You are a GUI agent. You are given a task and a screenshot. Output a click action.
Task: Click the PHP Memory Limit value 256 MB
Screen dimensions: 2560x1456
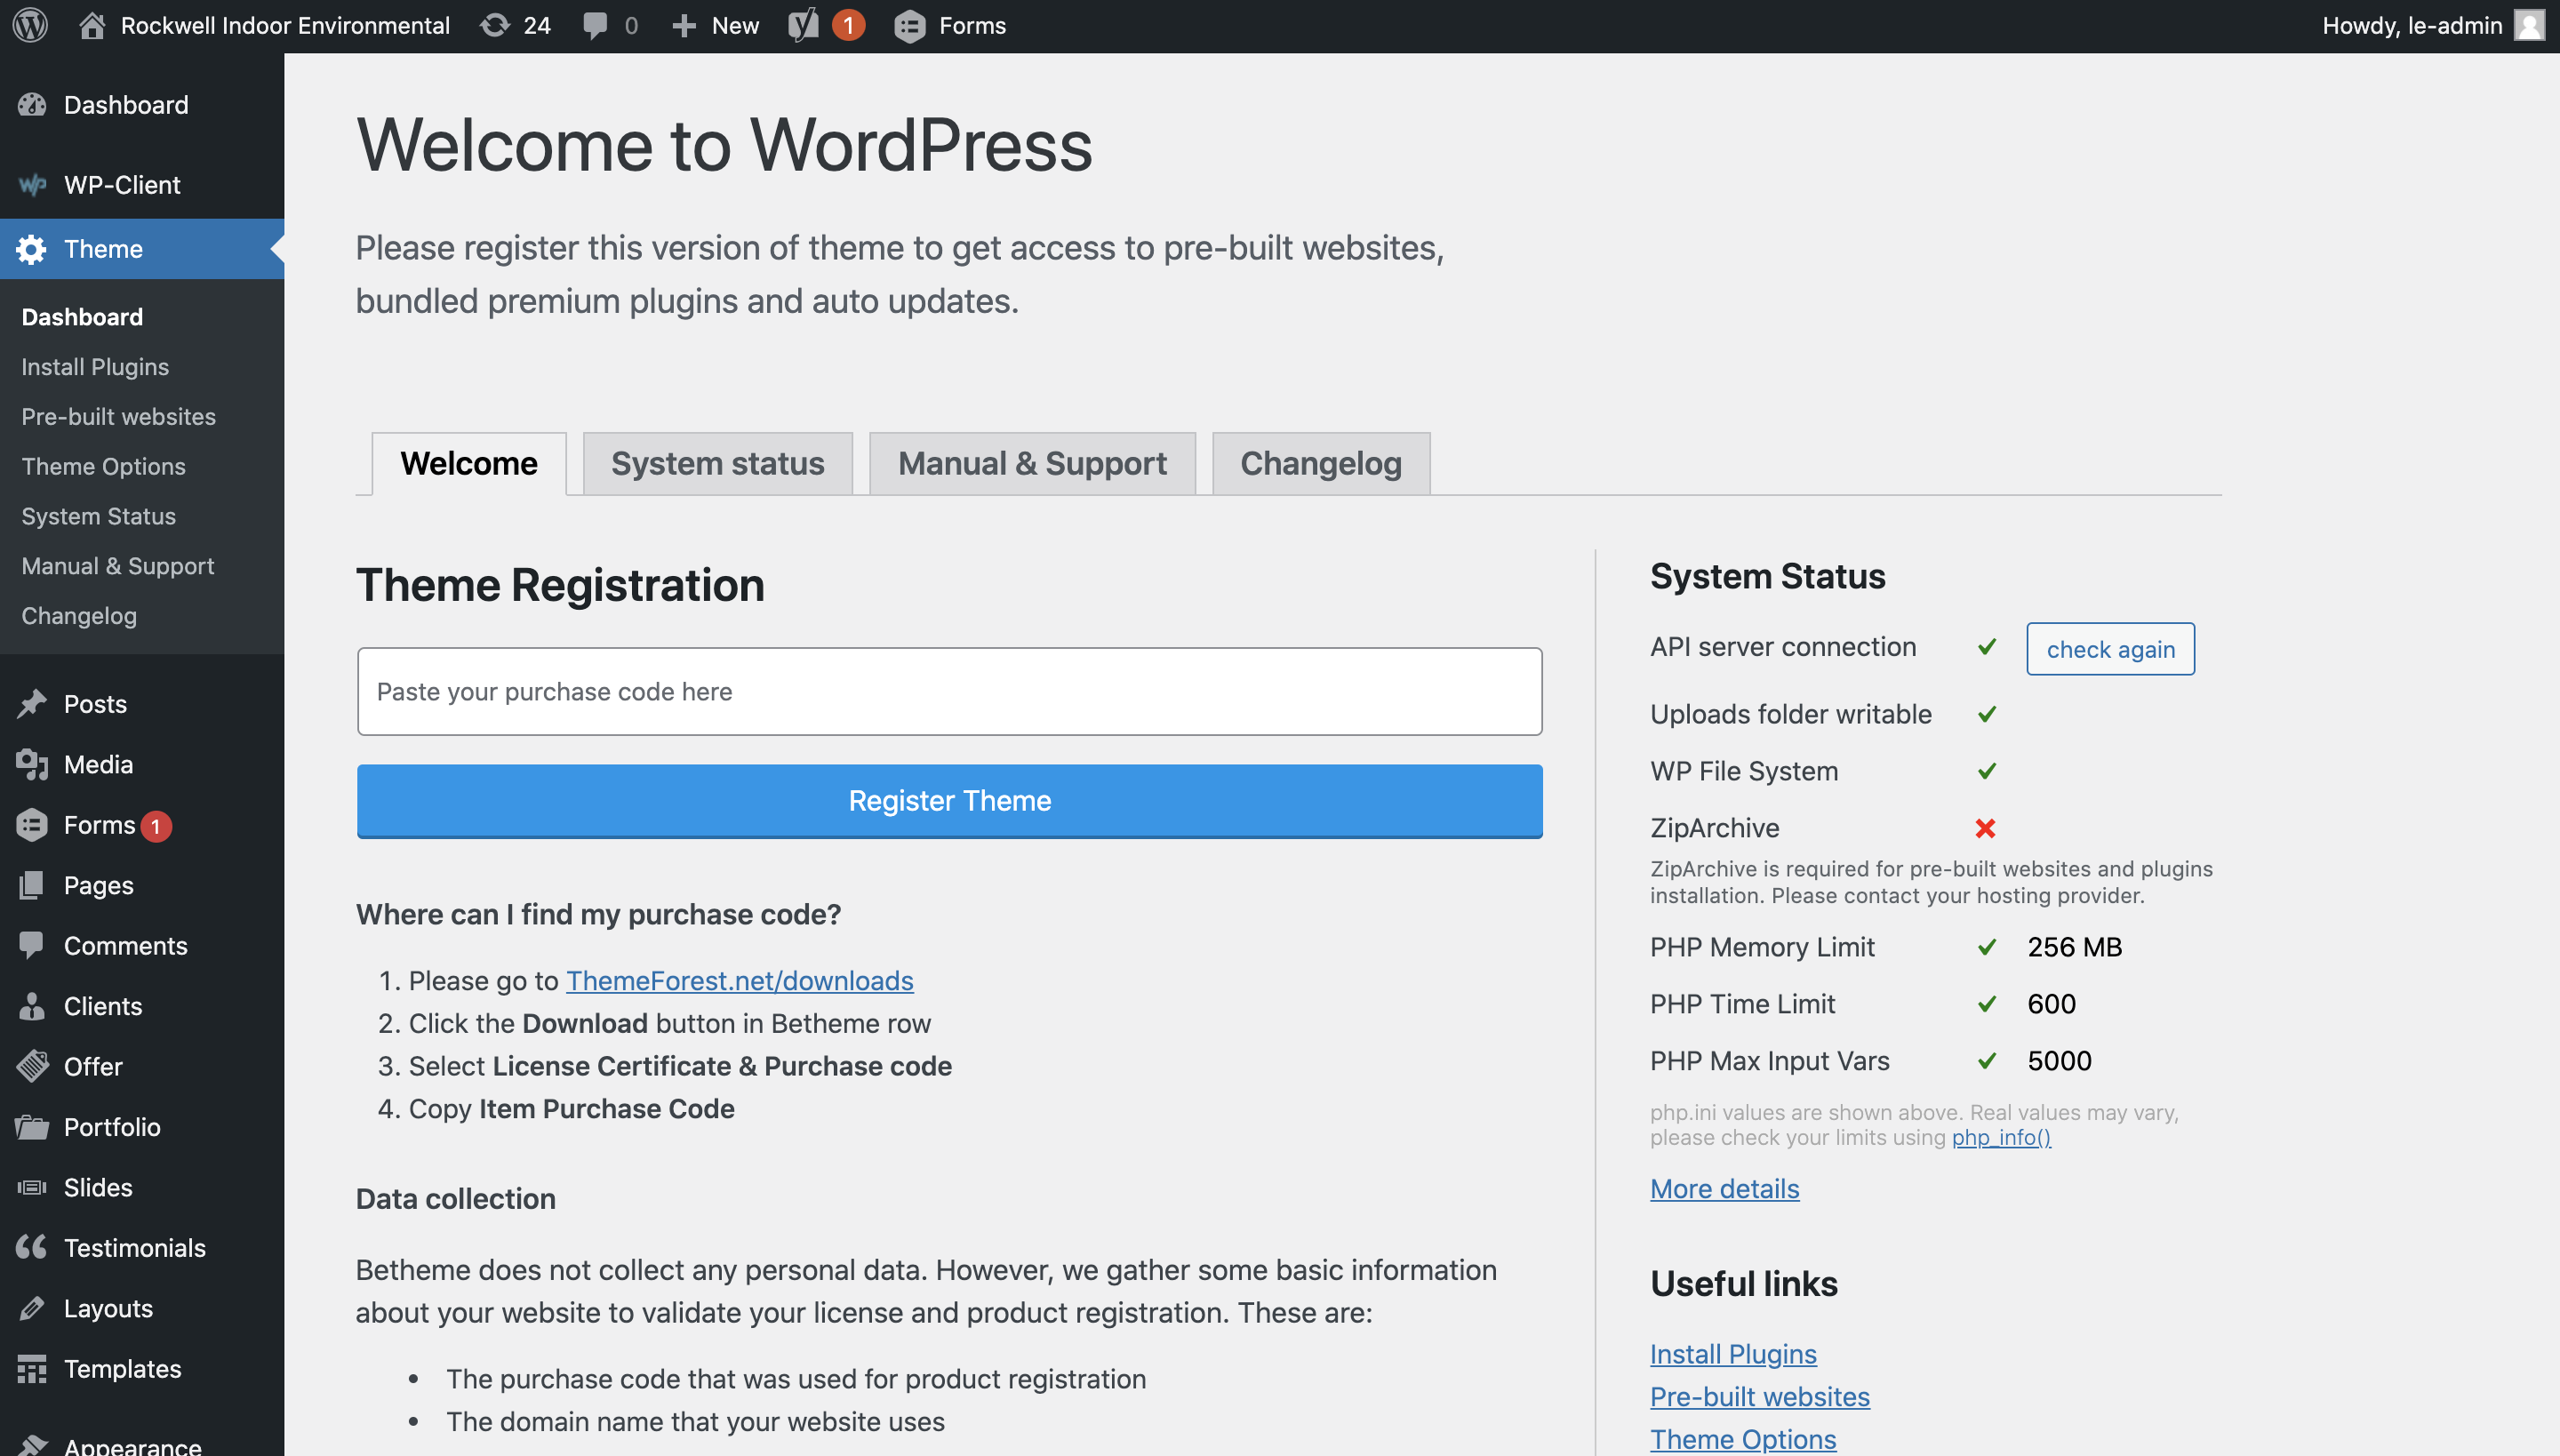point(2075,947)
